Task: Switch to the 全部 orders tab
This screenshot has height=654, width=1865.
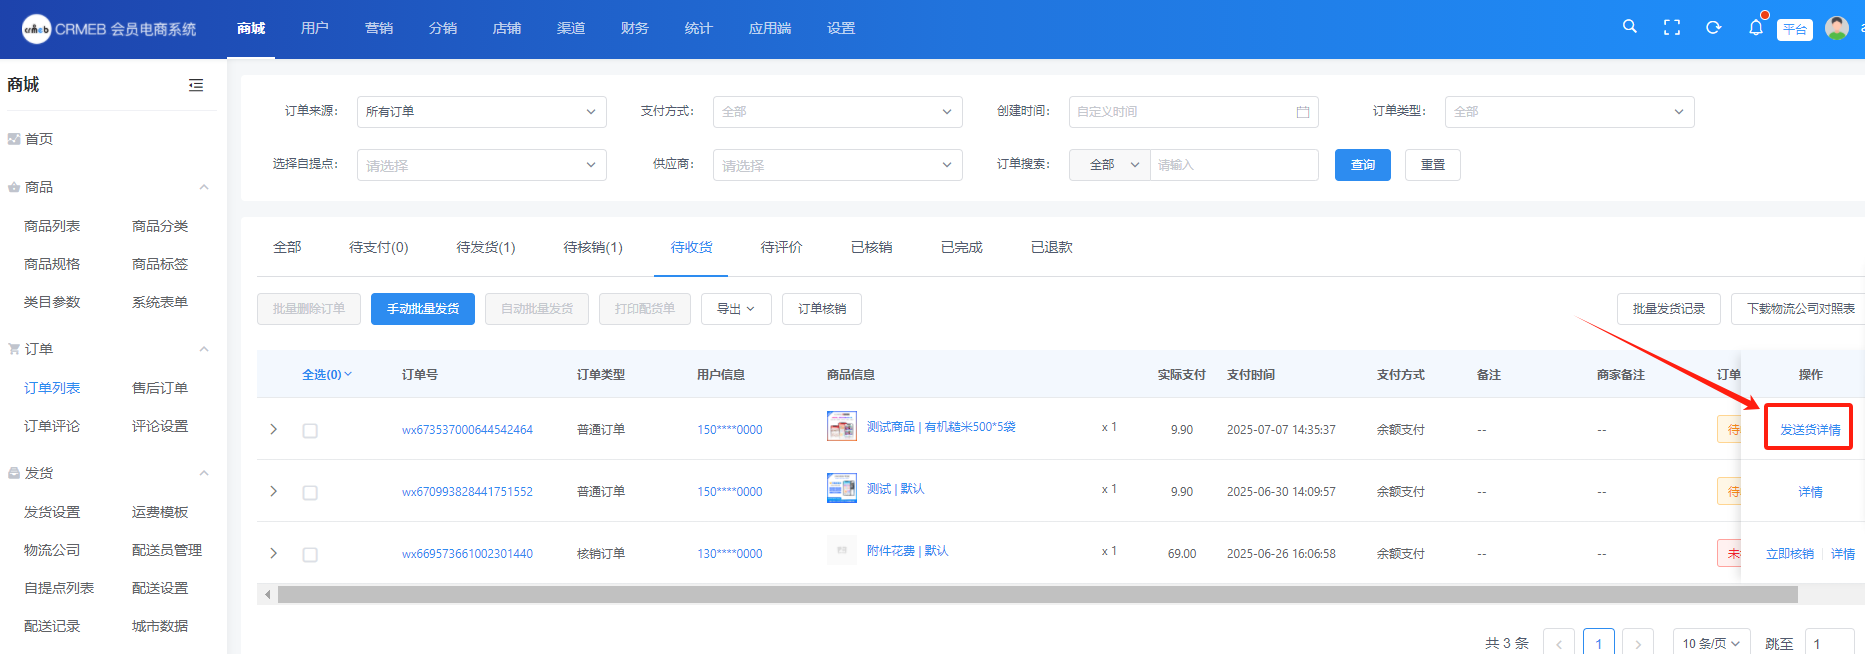Action: pyautogui.click(x=287, y=247)
